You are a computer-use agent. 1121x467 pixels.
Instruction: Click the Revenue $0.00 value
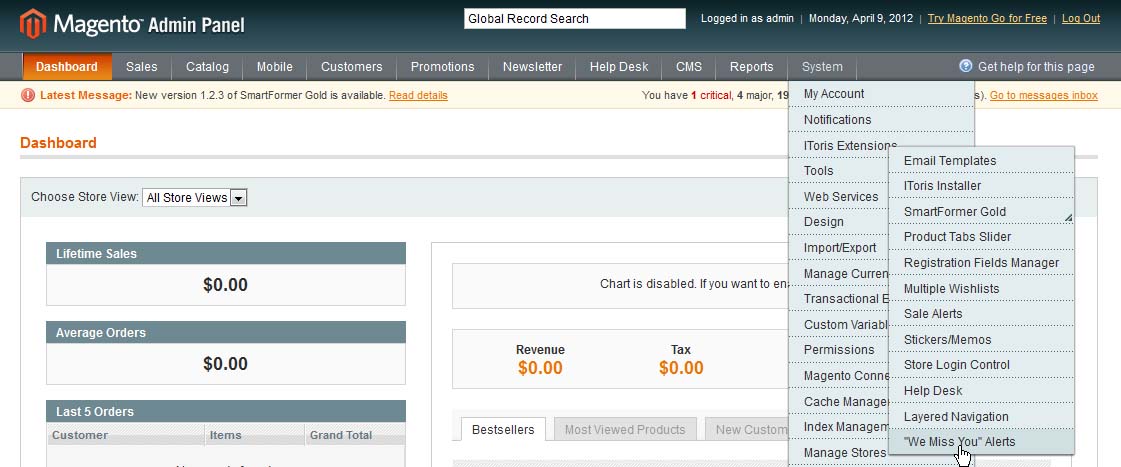pos(540,368)
